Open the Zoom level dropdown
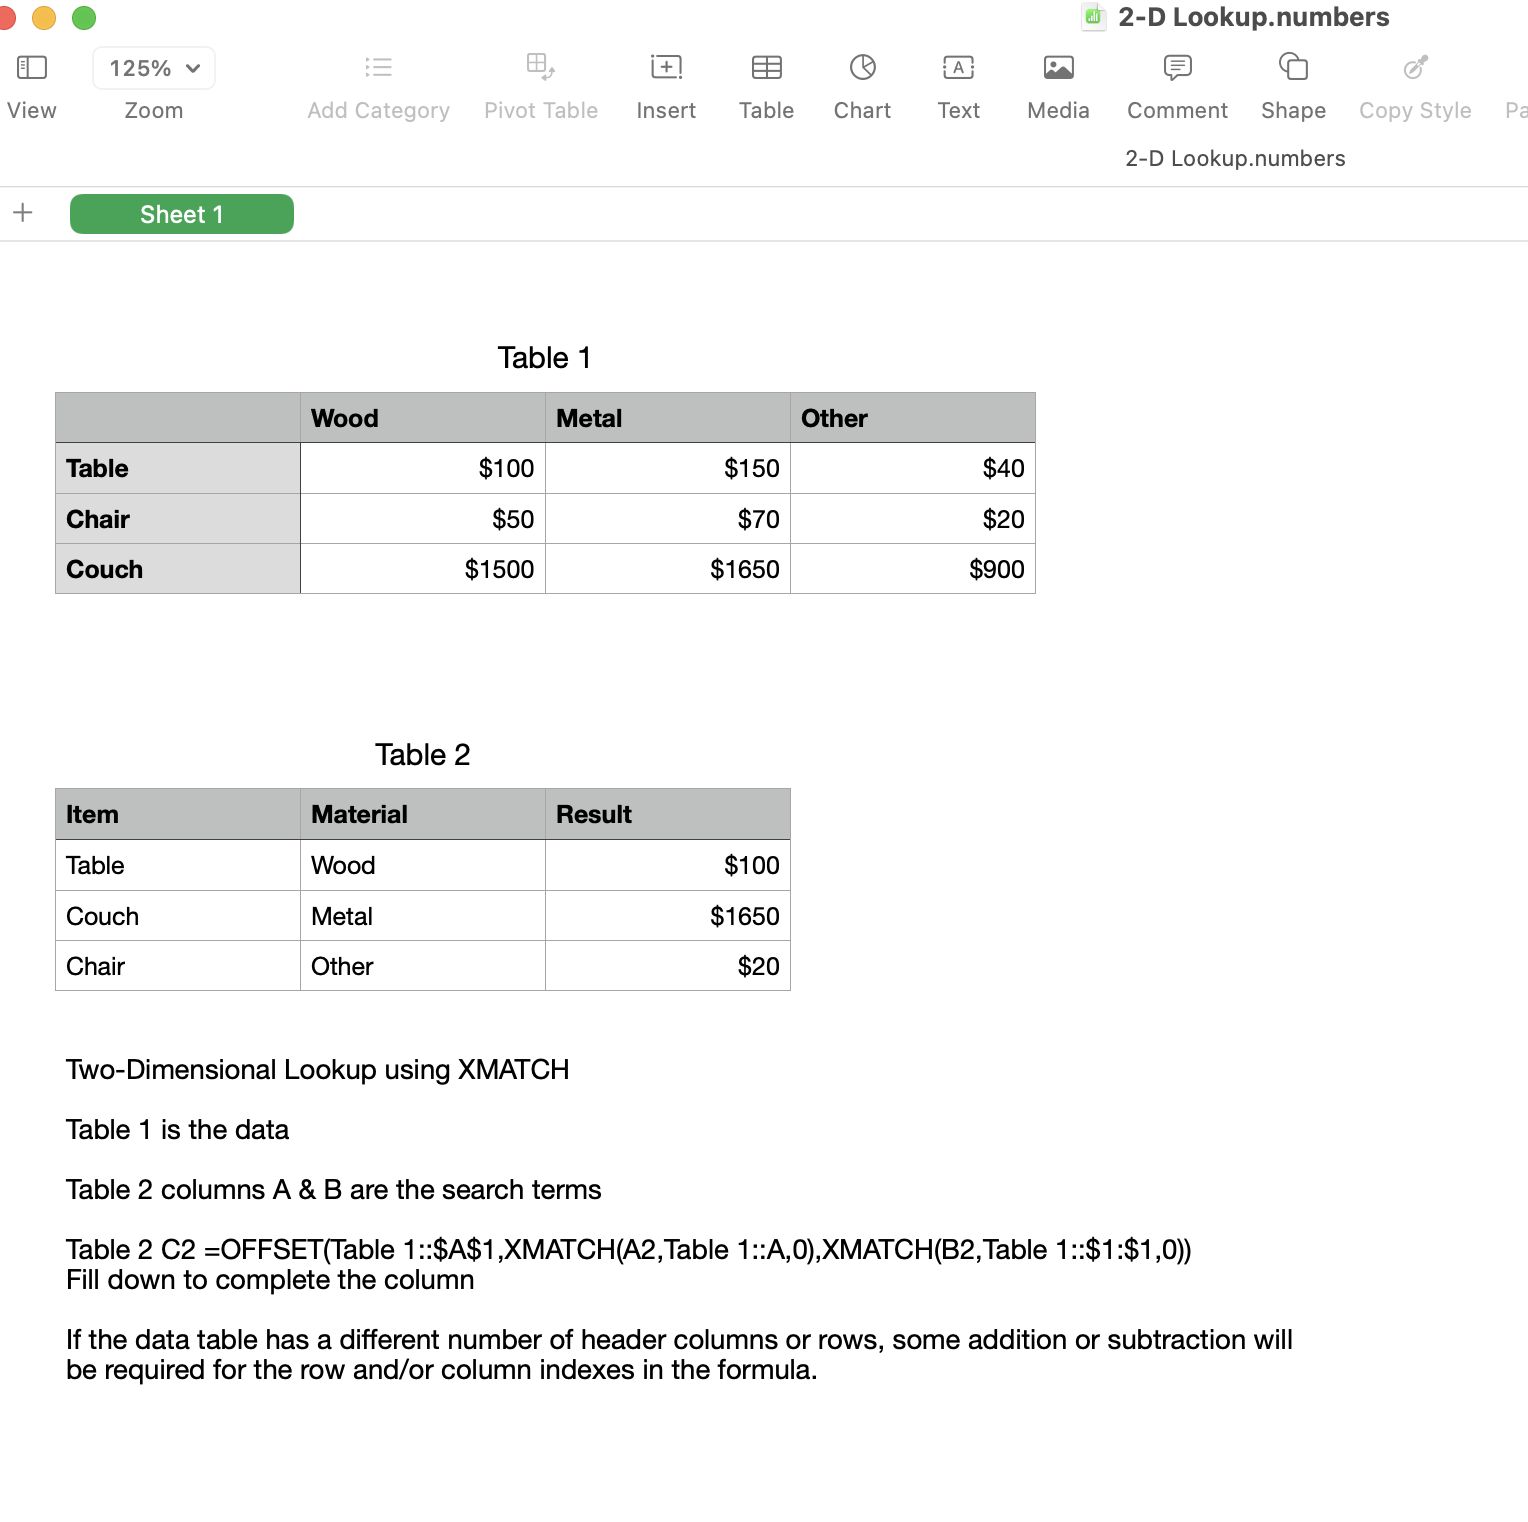This screenshot has width=1528, height=1522. (153, 68)
